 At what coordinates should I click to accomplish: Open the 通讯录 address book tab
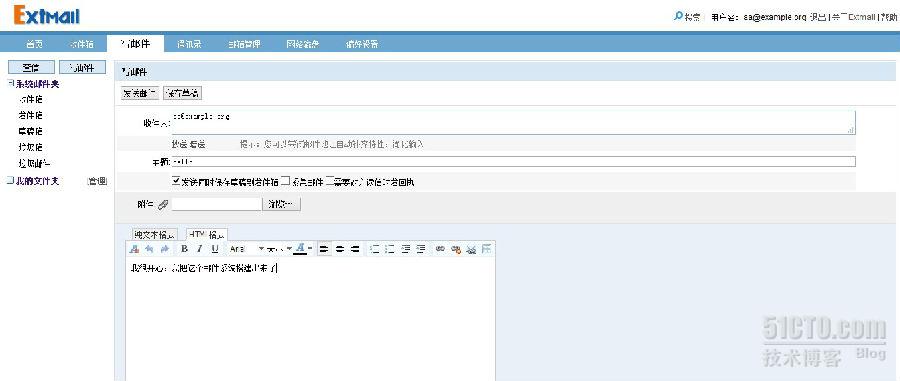pos(189,44)
